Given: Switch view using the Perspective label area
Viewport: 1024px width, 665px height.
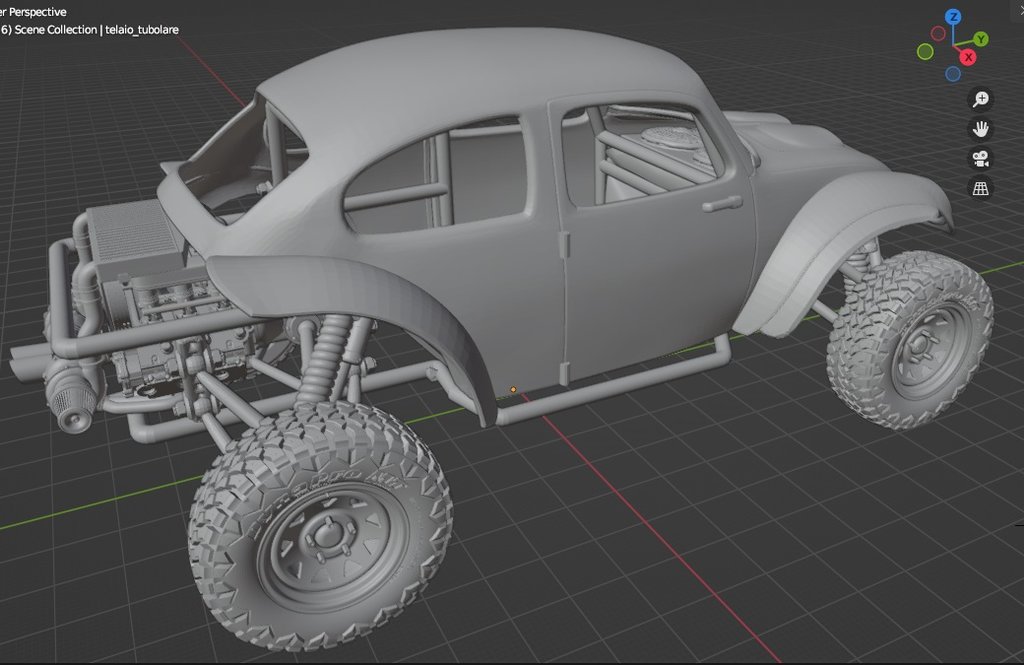Looking at the screenshot, I should [40, 11].
